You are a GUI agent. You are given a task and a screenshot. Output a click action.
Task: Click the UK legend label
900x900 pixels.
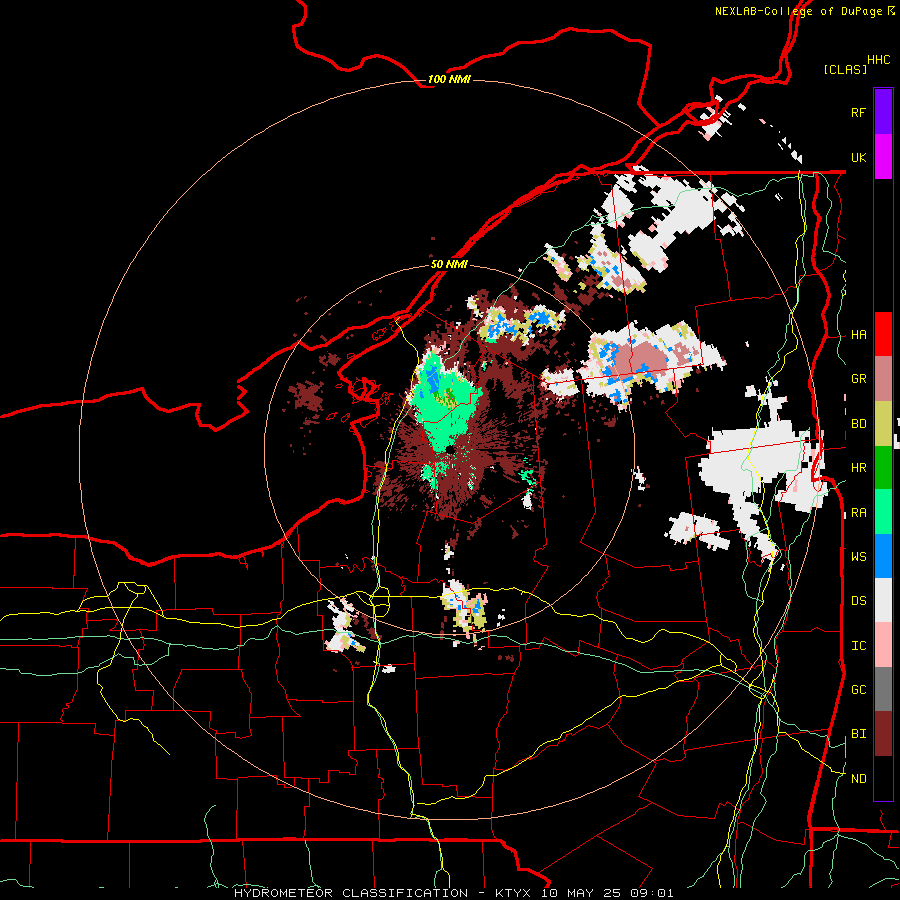pos(858,157)
